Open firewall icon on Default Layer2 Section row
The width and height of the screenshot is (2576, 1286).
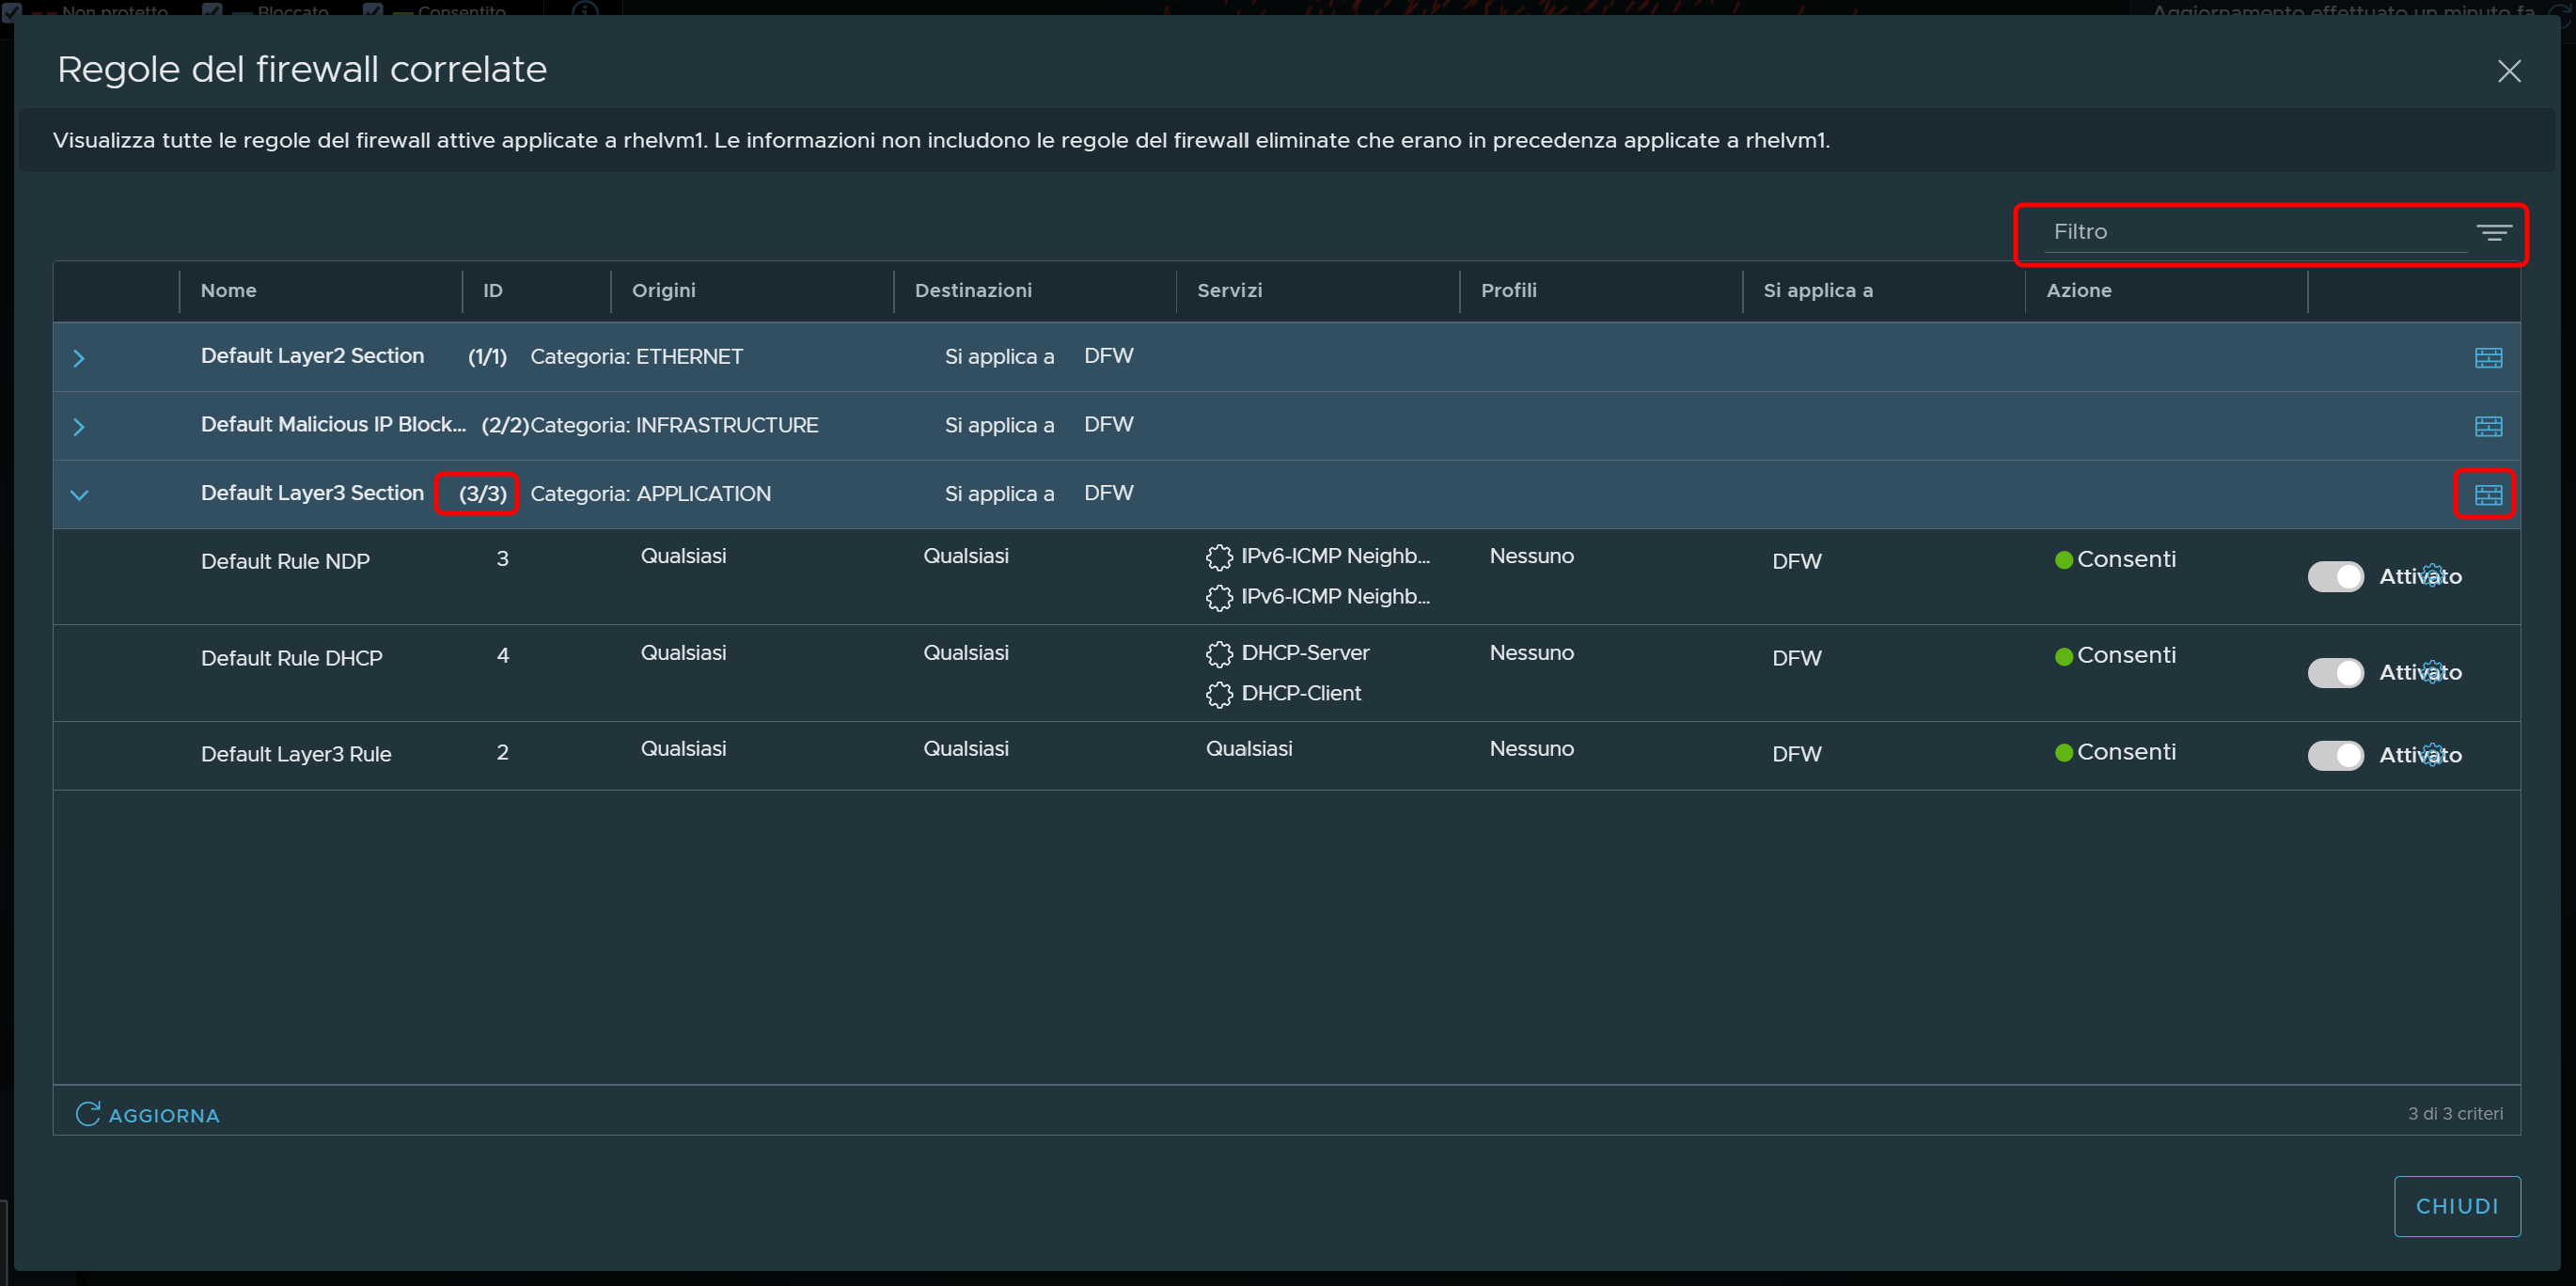tap(2488, 357)
